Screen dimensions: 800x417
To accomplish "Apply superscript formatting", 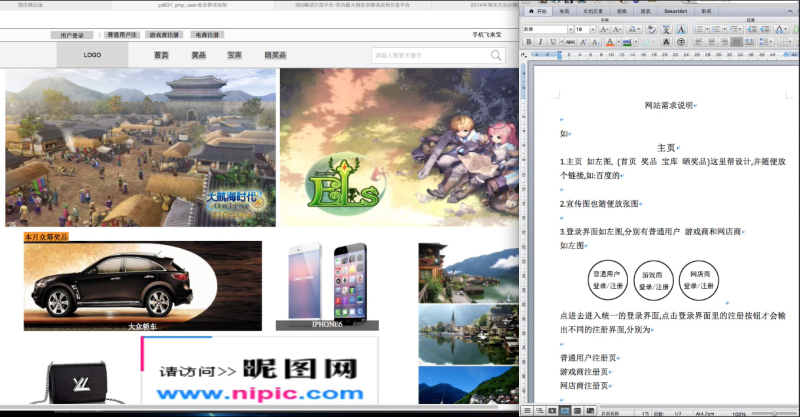I will point(583,42).
